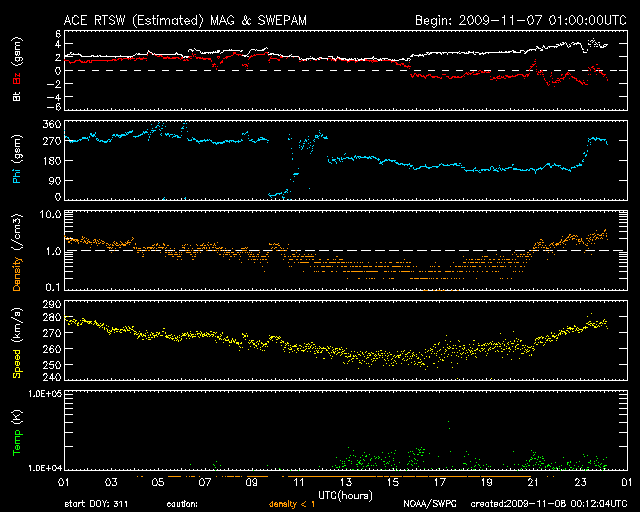The width and height of the screenshot is (640, 512).
Task: Select the '240' tick on the Speed axis
Action: pos(52,377)
